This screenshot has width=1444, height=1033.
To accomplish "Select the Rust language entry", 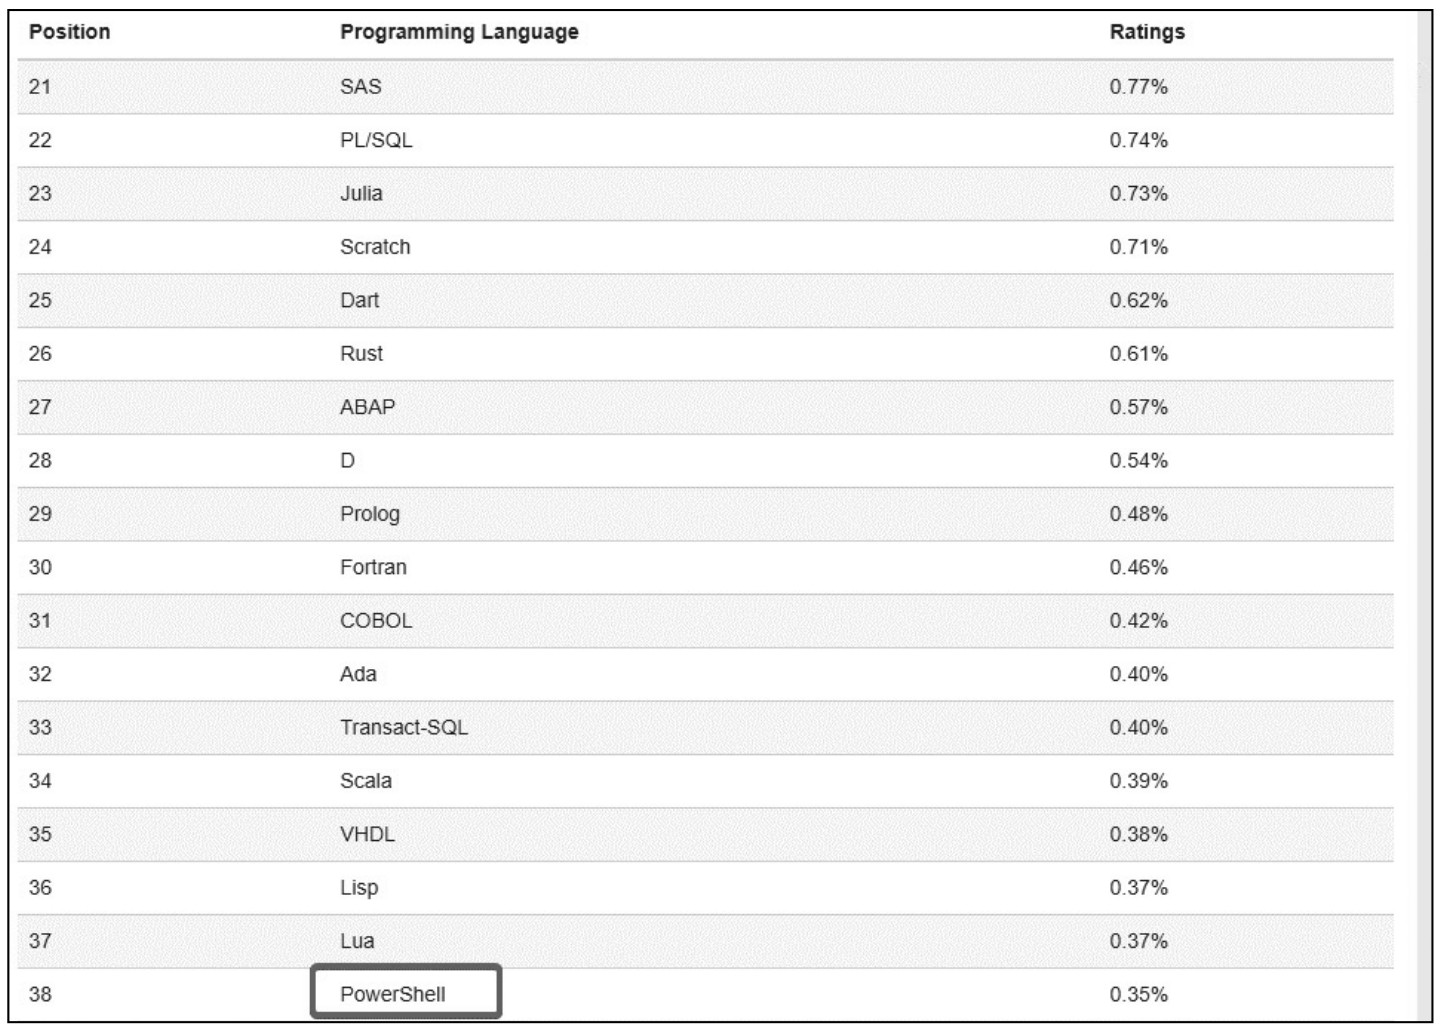I will [x=361, y=354].
